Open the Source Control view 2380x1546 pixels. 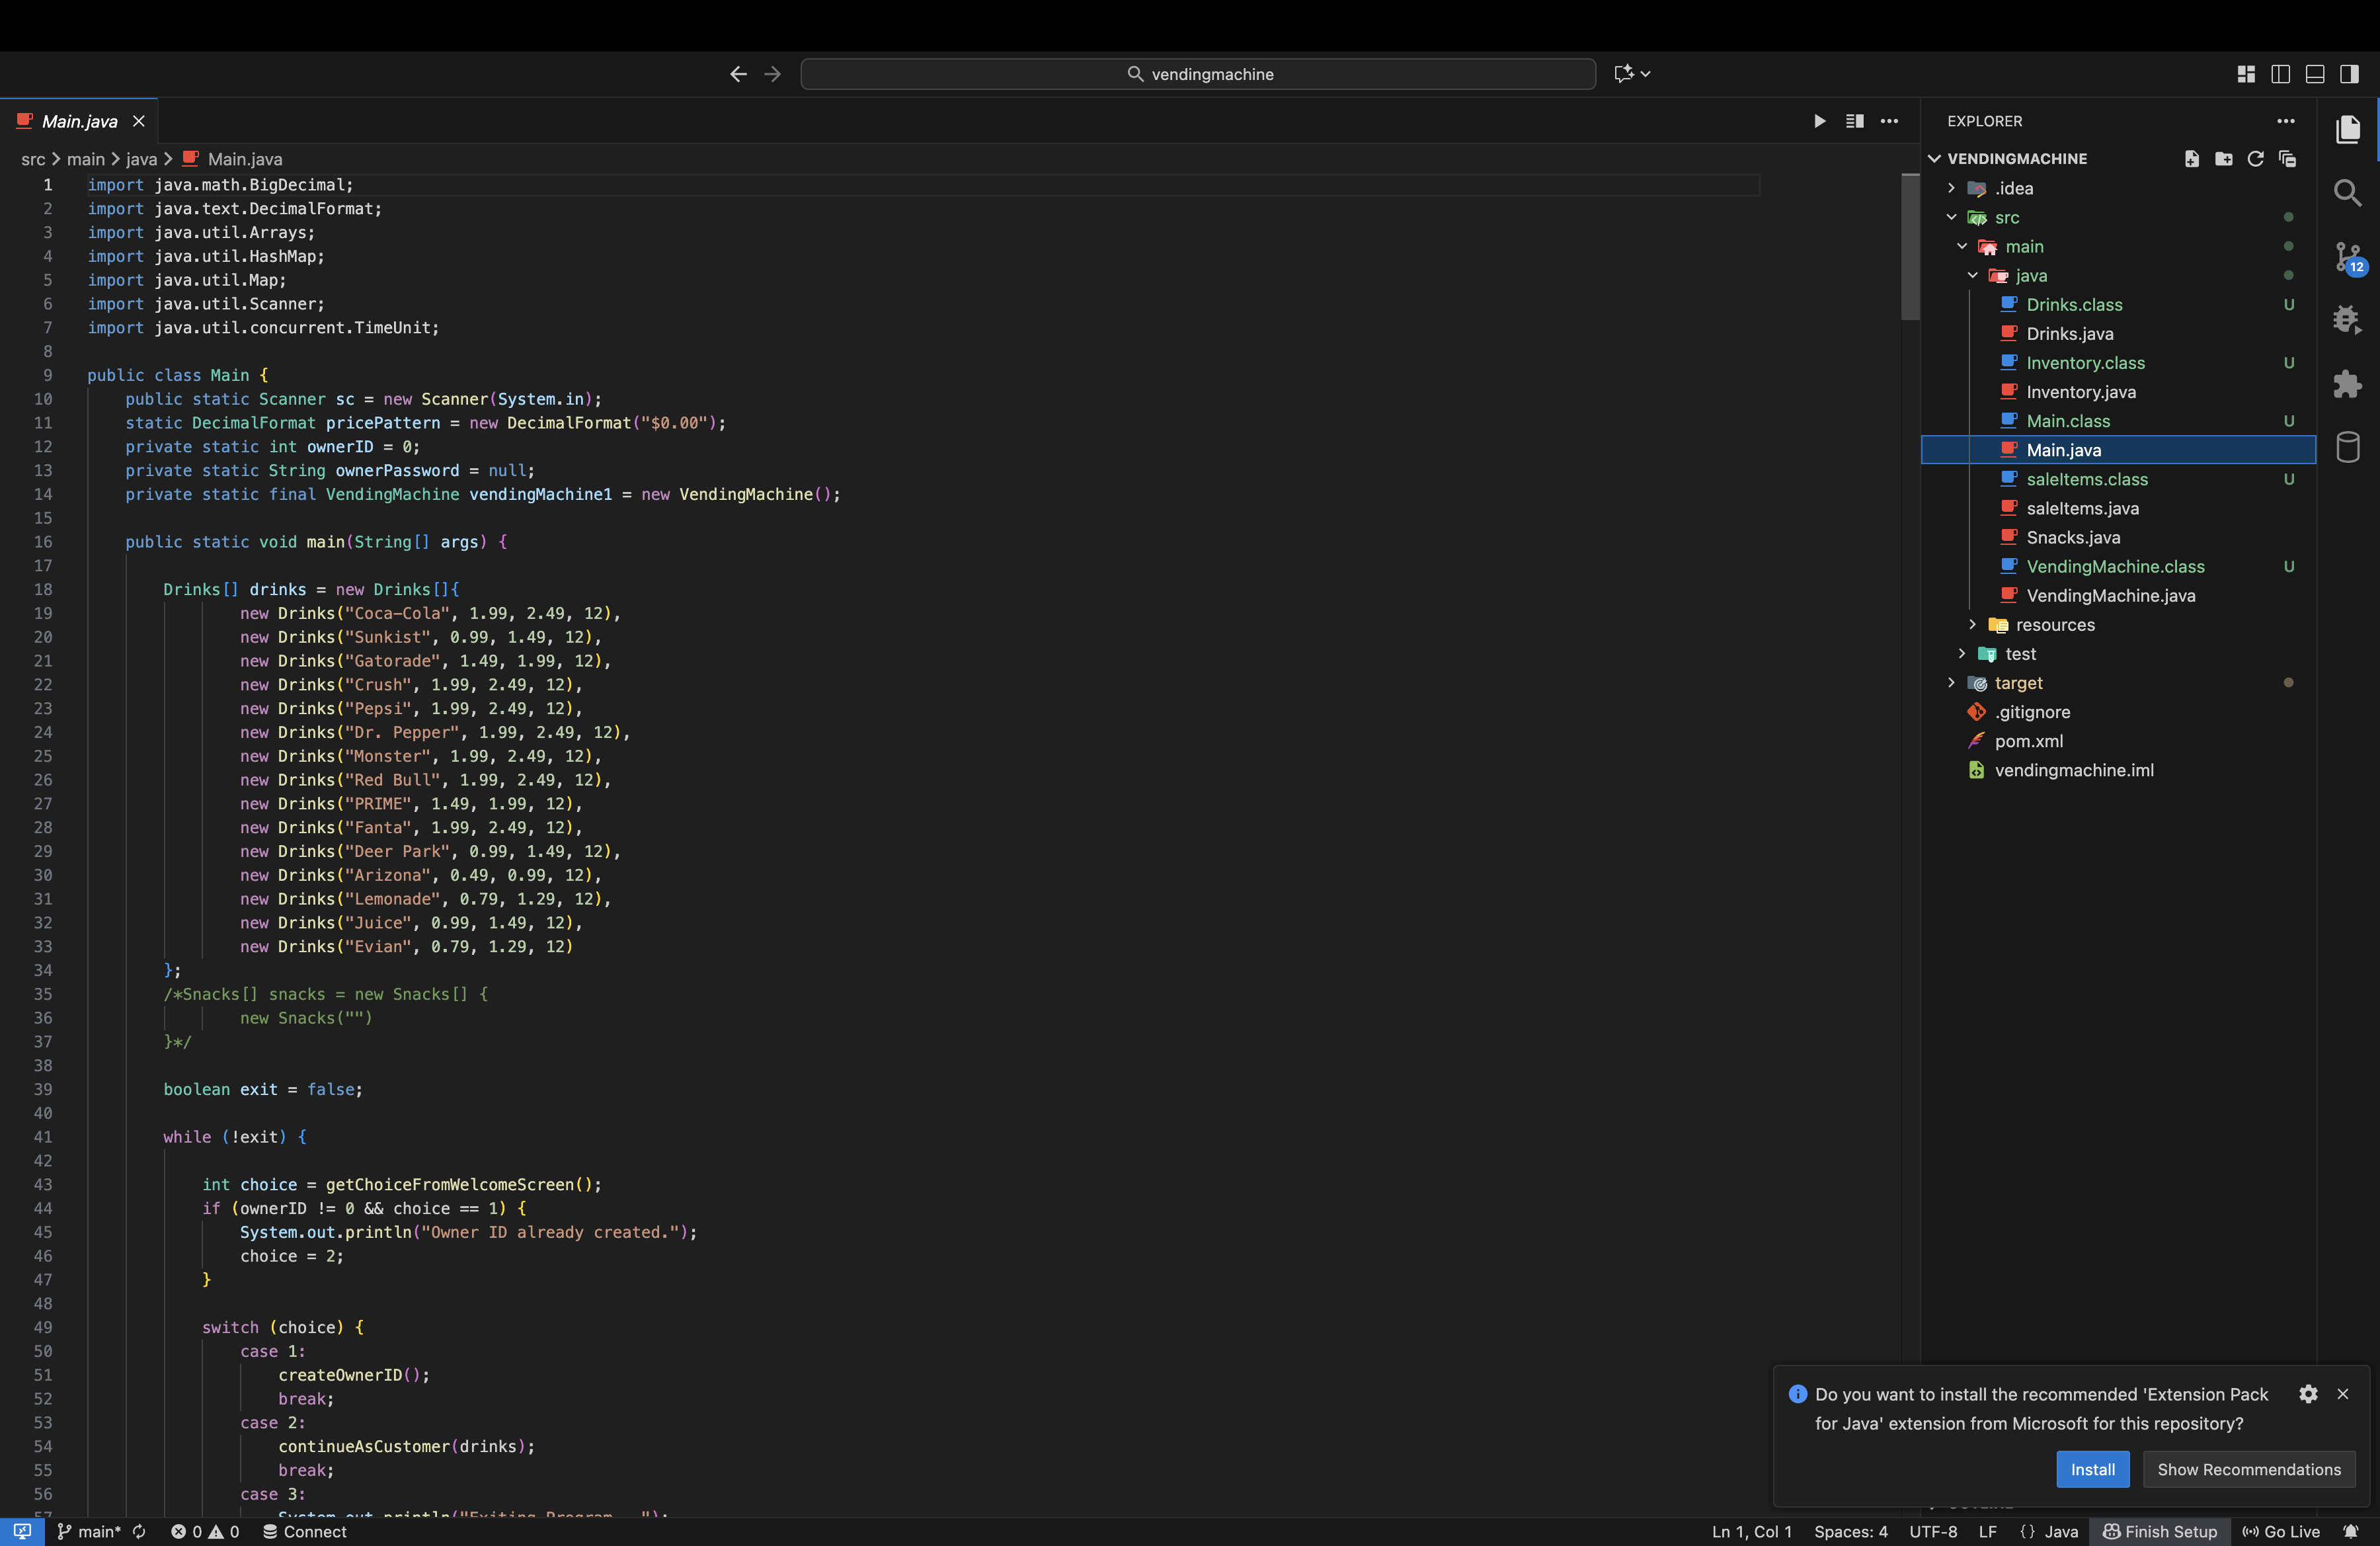2347,257
